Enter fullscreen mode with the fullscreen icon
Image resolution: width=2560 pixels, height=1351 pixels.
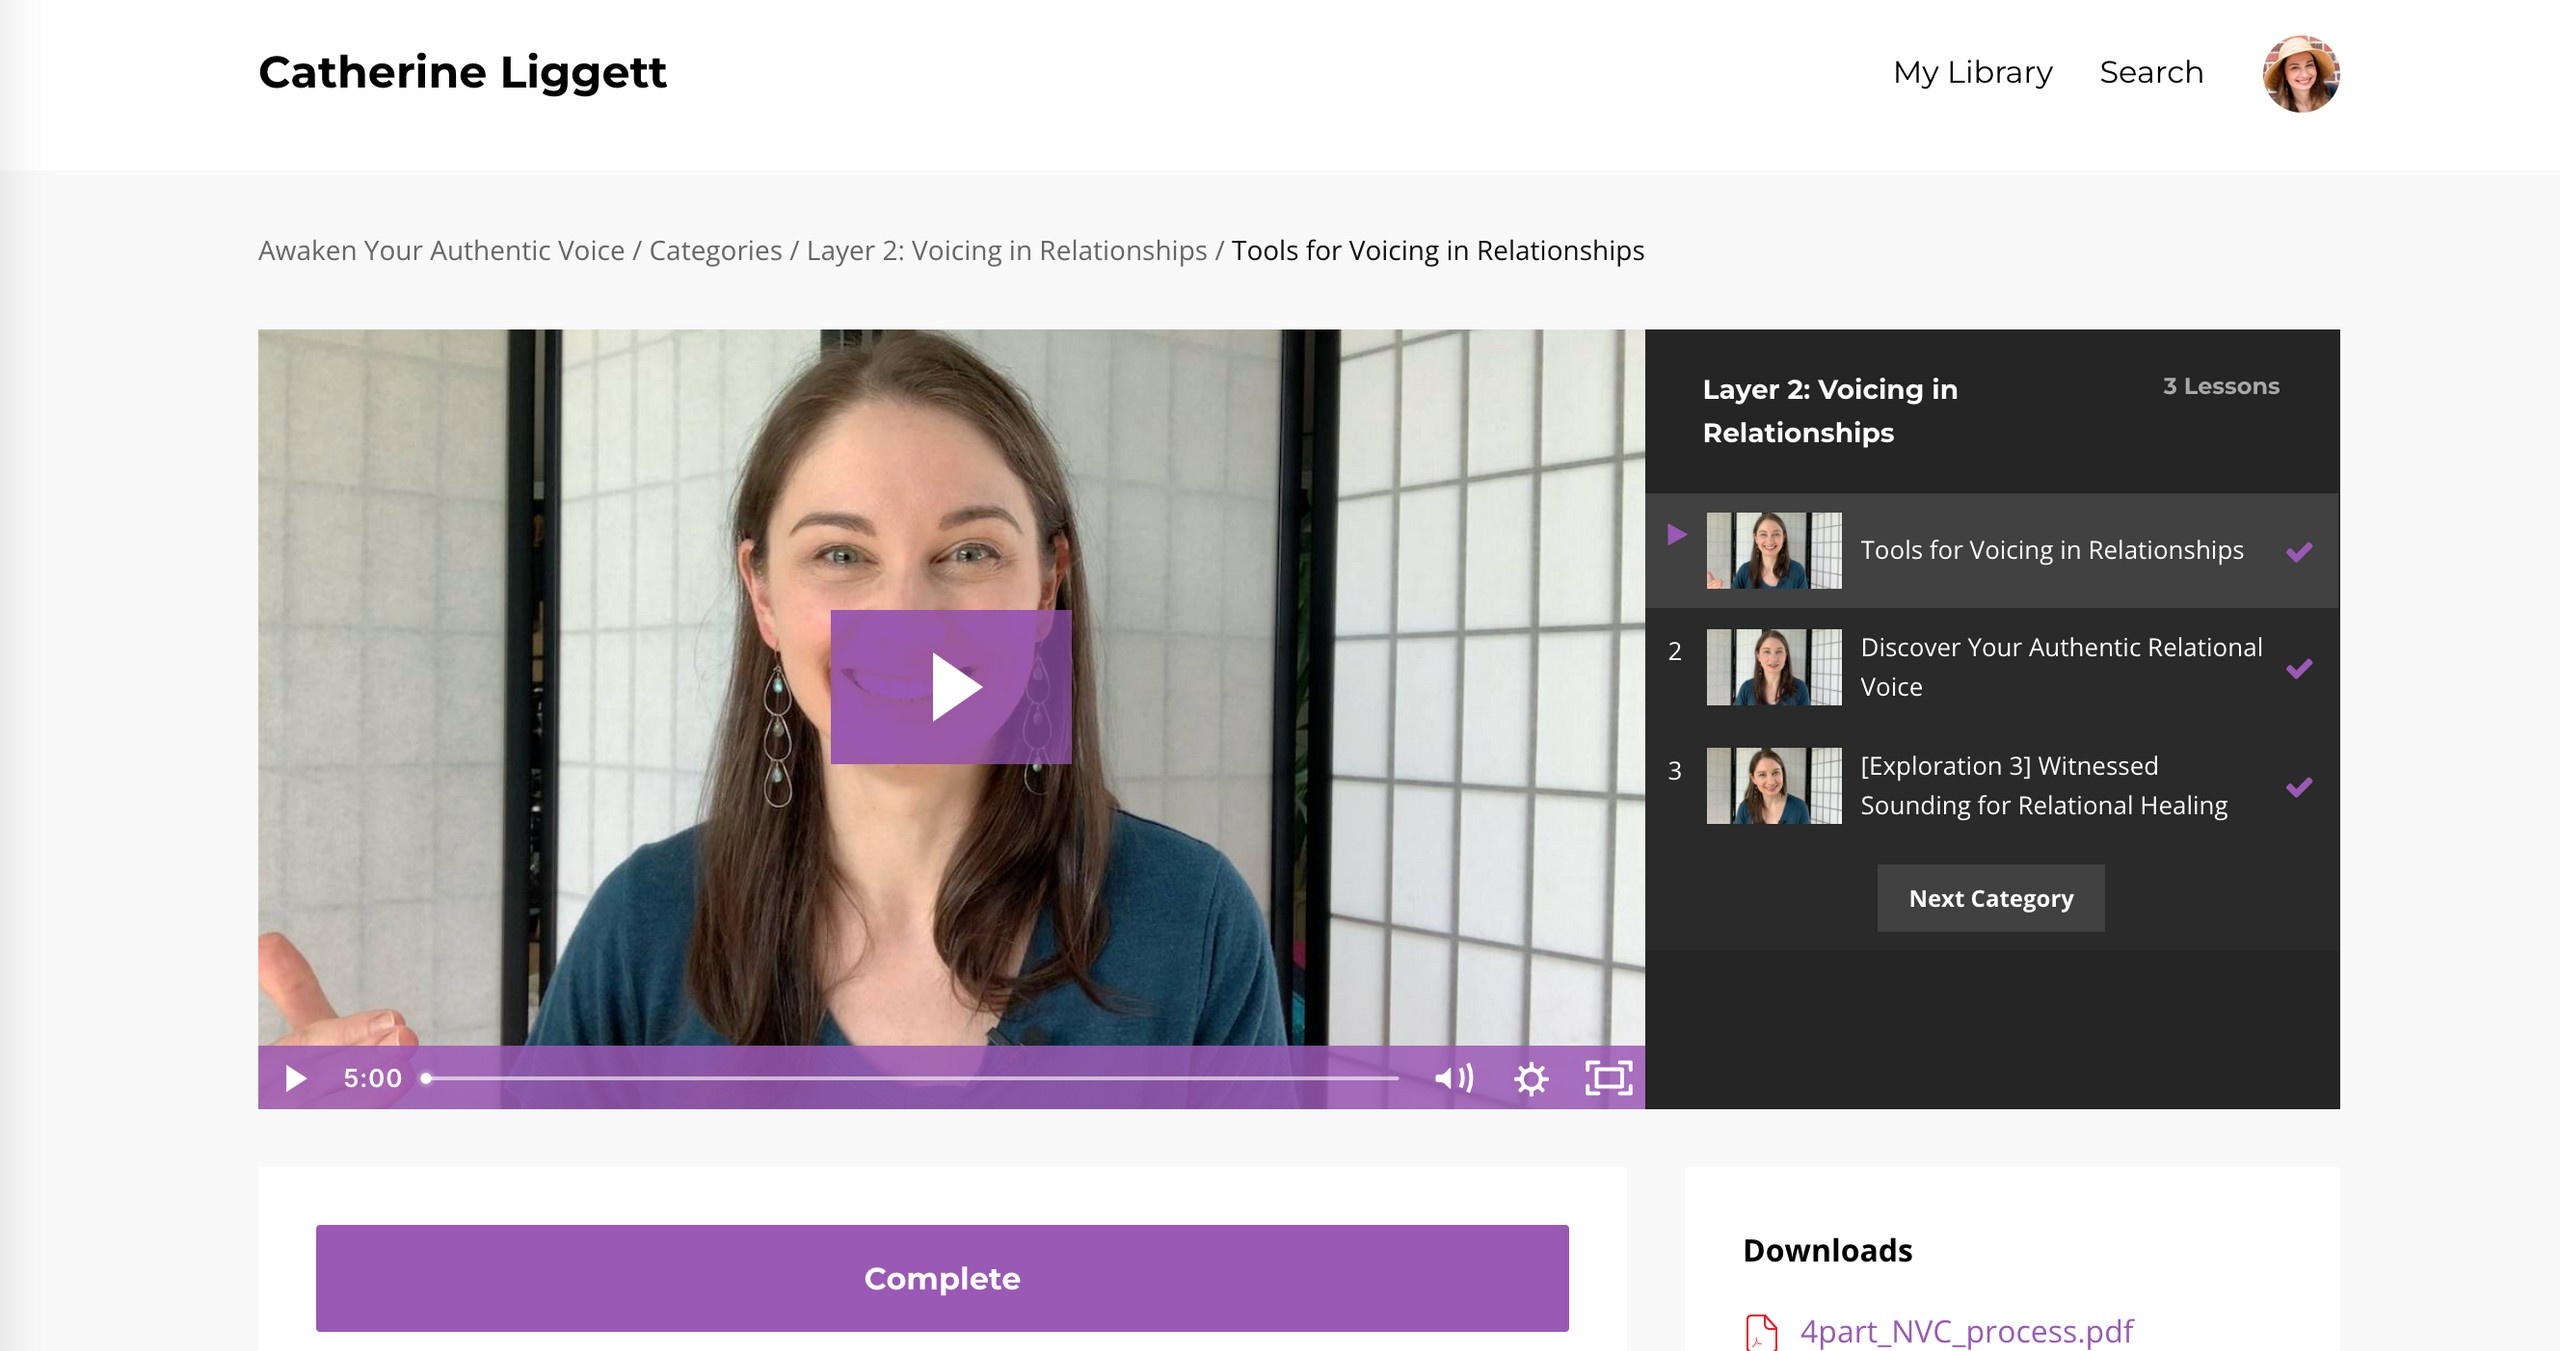1608,1078
